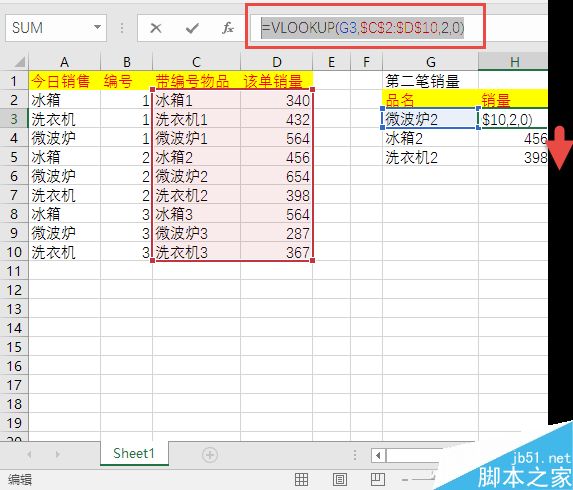
Task: Click cell A7 '洗衣机'
Action: pyautogui.click(x=64, y=195)
